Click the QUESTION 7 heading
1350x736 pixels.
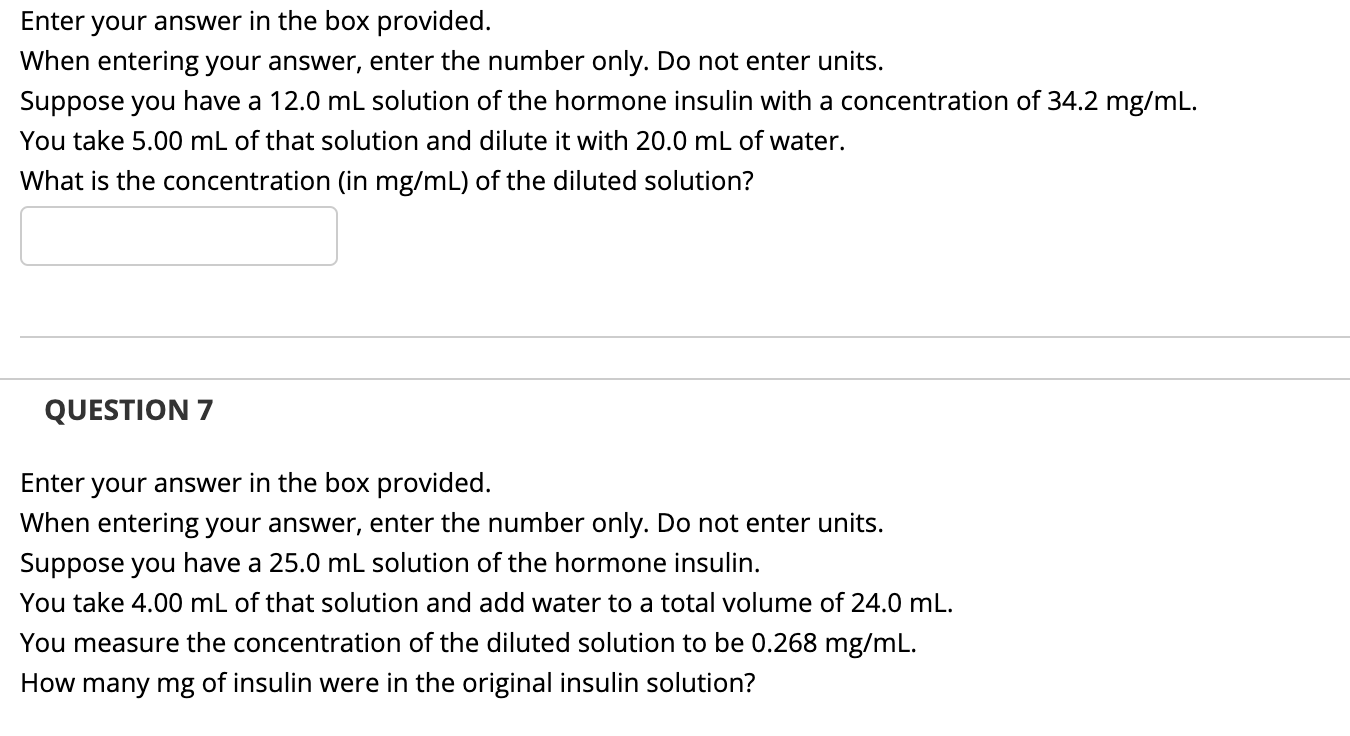[128, 410]
